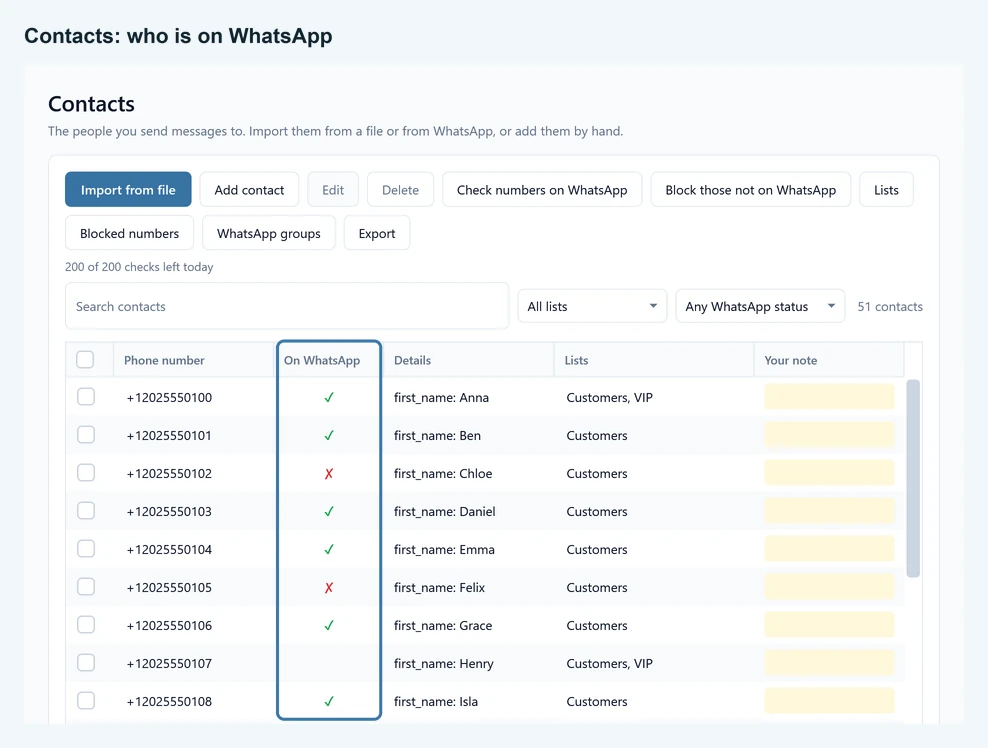988x748 pixels.
Task: Run Check numbers on WhatsApp
Action: [x=542, y=190]
